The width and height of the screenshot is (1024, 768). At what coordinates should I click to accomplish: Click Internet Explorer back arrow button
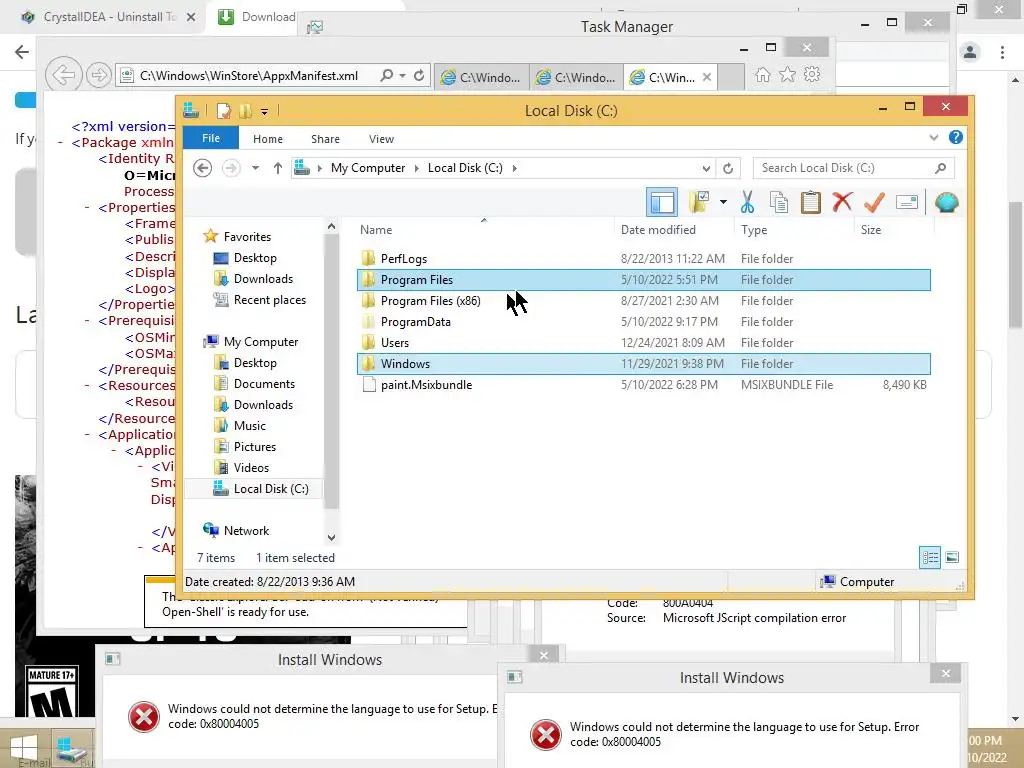pos(63,76)
